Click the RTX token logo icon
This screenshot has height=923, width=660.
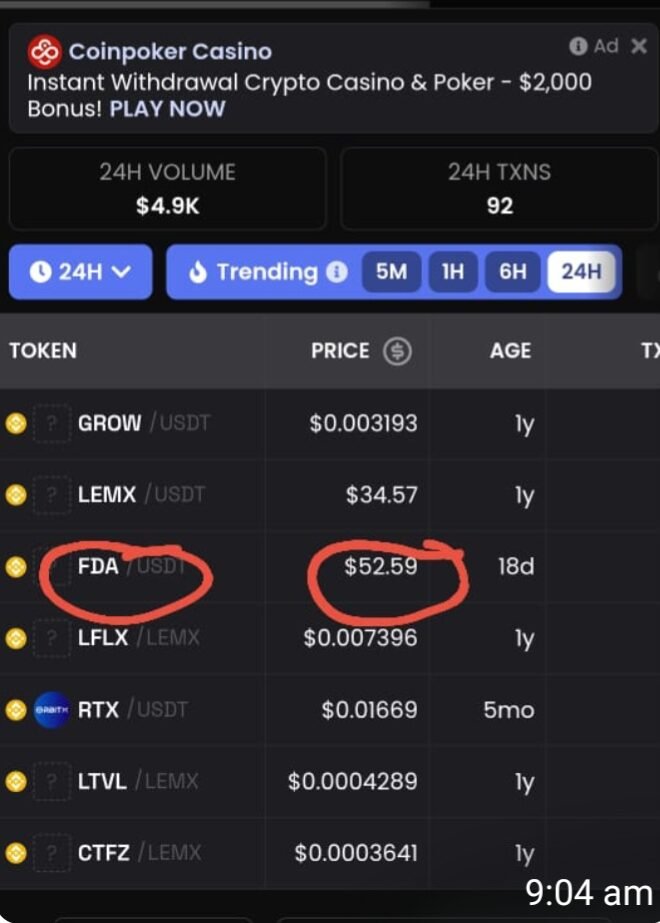pos(52,710)
